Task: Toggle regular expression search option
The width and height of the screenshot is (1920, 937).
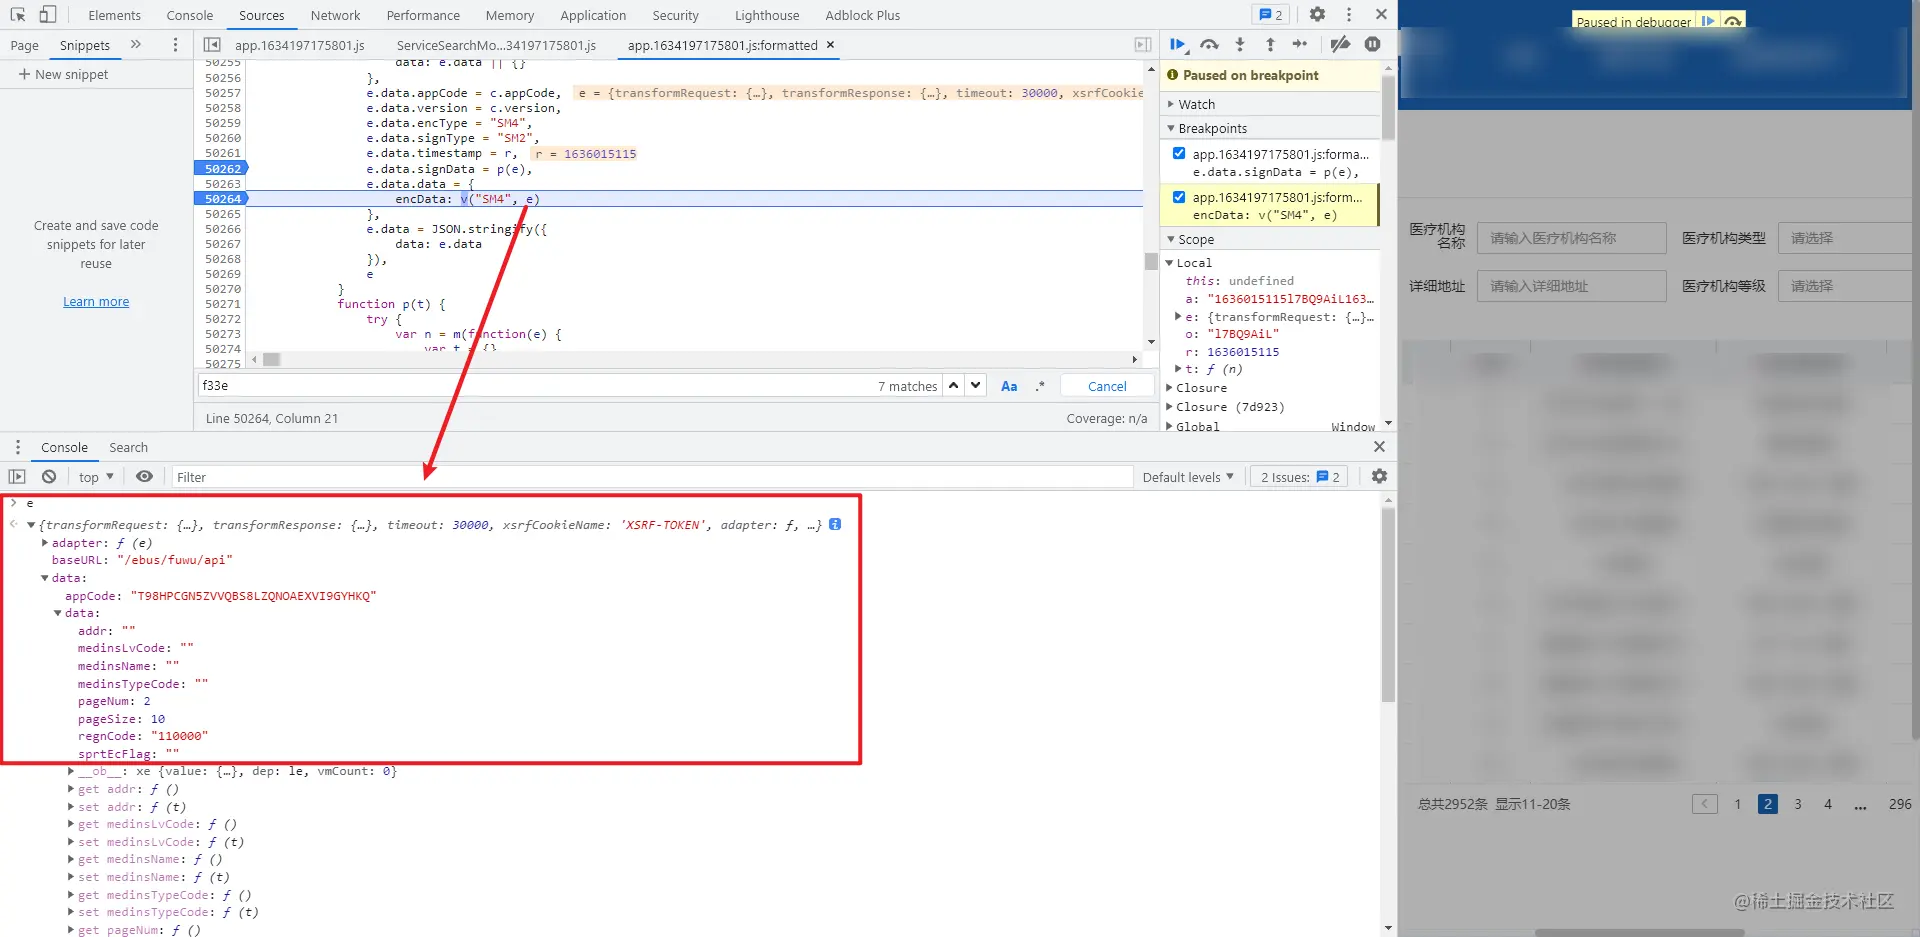Action: [x=1040, y=386]
